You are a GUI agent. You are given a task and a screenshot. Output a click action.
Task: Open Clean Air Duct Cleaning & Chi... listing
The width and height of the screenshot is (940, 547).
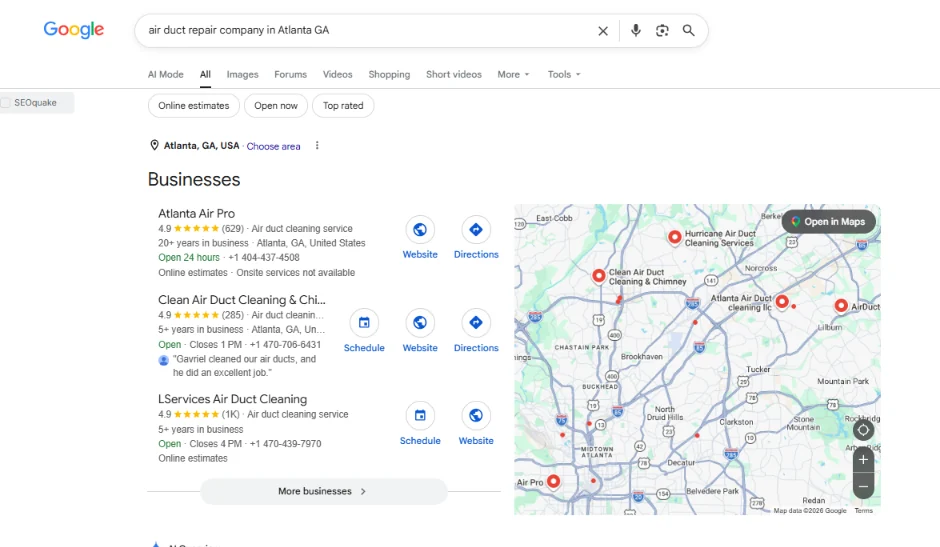[x=242, y=300]
